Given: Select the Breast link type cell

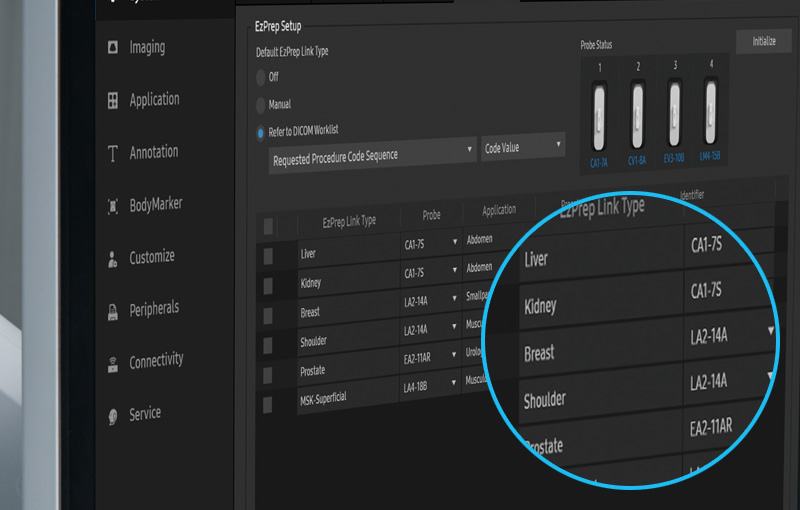Looking at the screenshot, I should (x=349, y=308).
